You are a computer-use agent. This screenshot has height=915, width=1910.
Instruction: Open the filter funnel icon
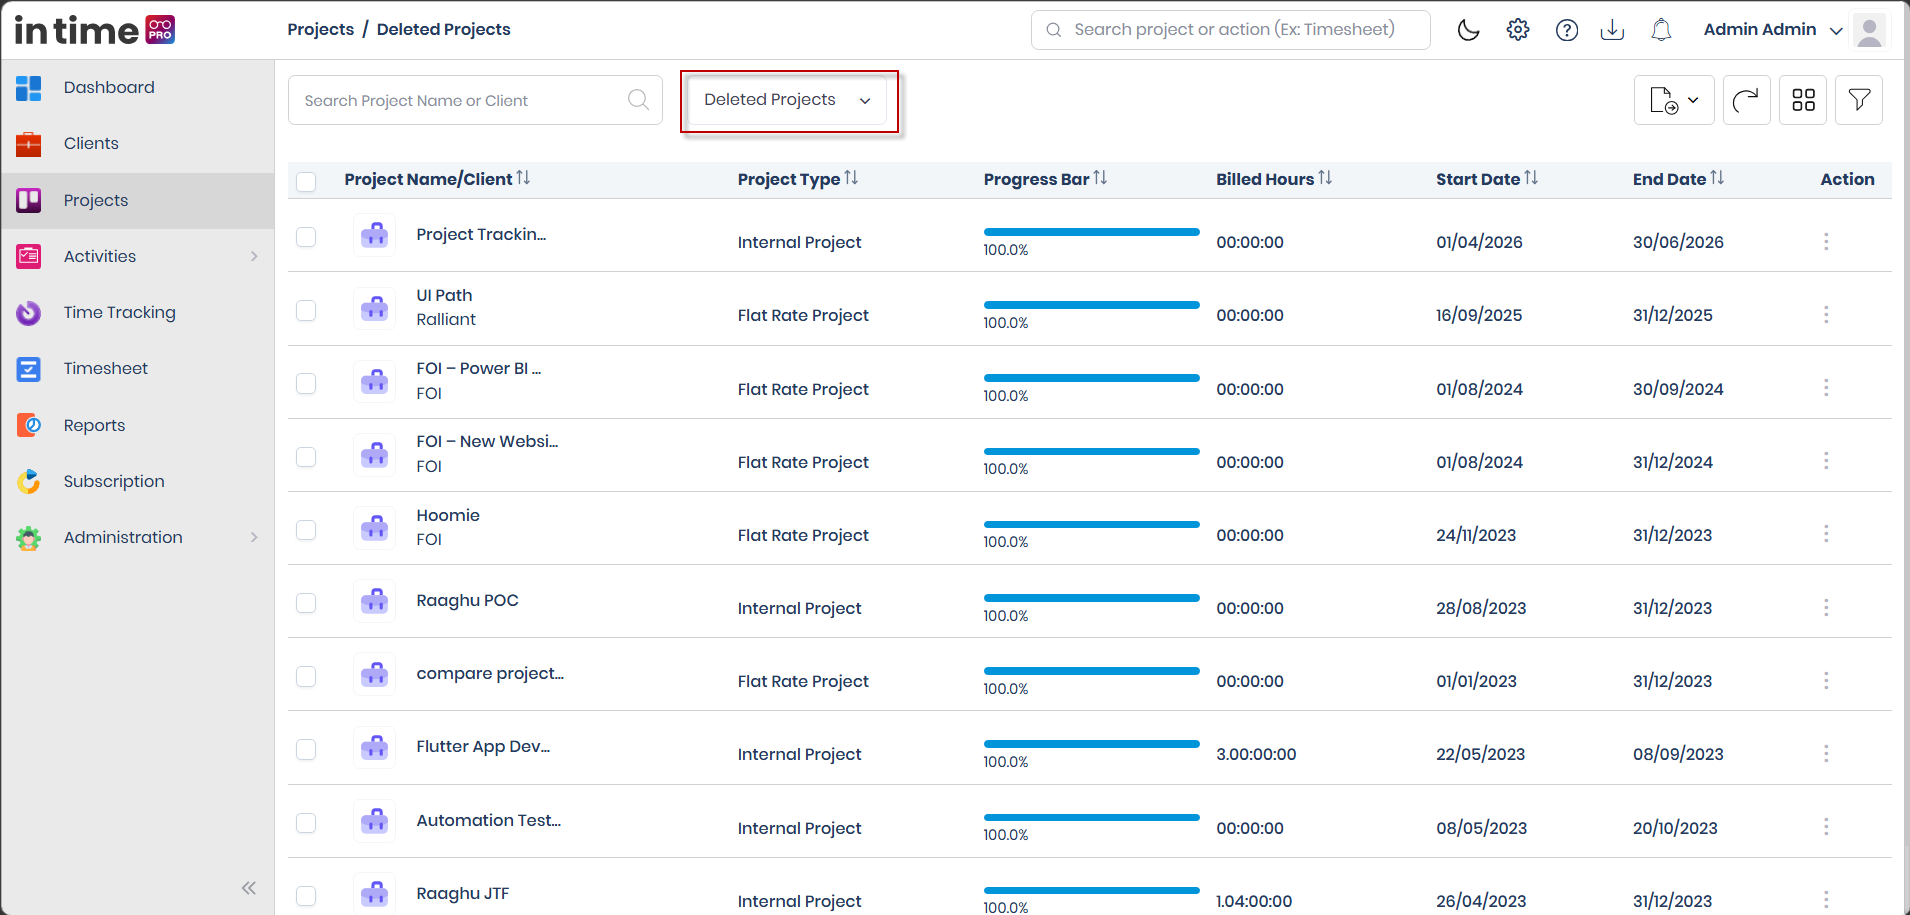click(x=1859, y=100)
